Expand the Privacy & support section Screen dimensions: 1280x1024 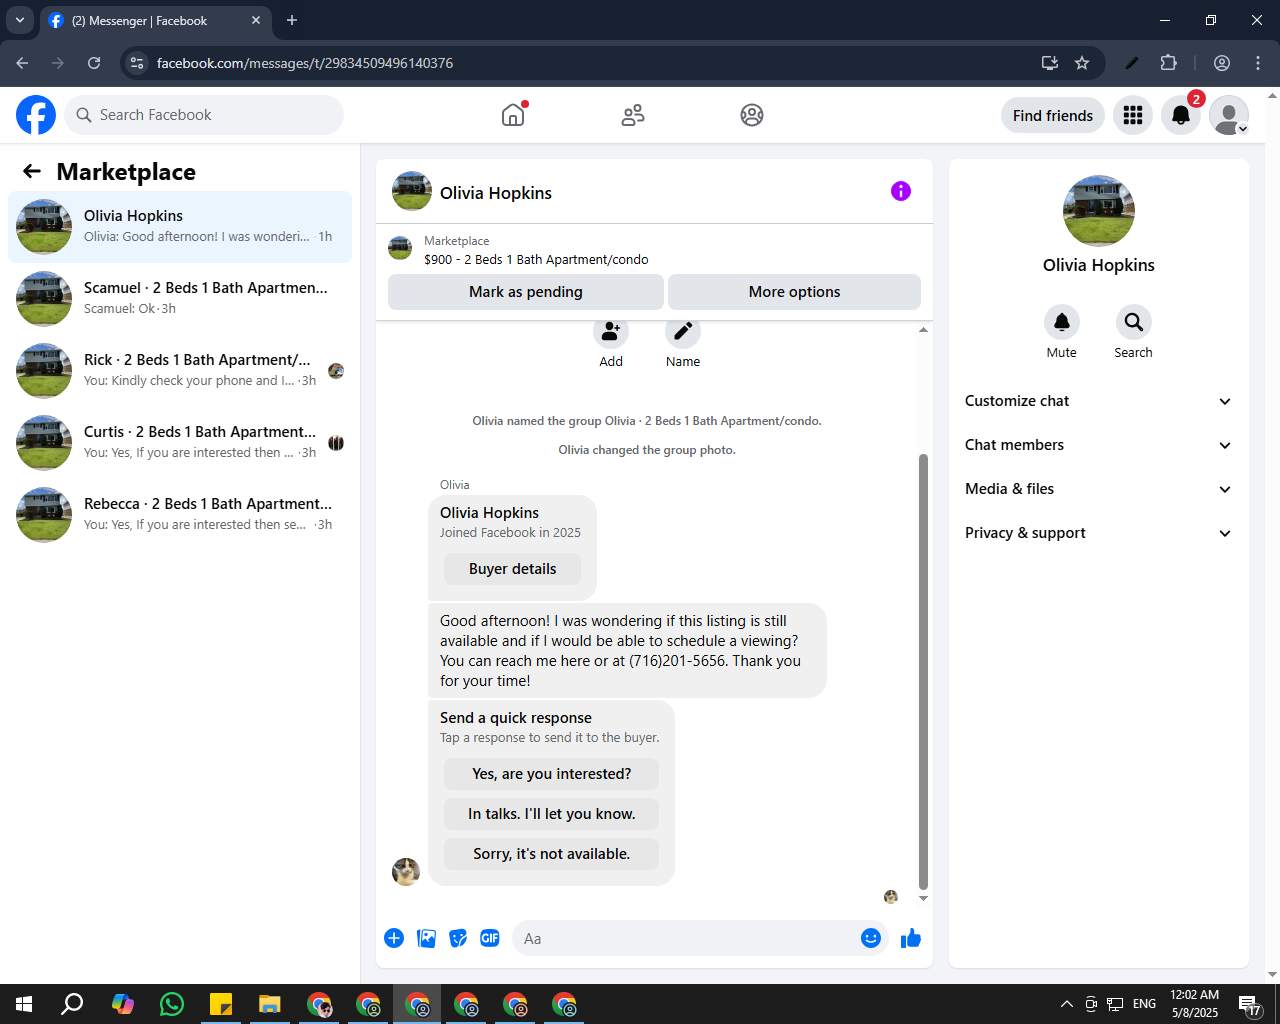[x=1099, y=533]
